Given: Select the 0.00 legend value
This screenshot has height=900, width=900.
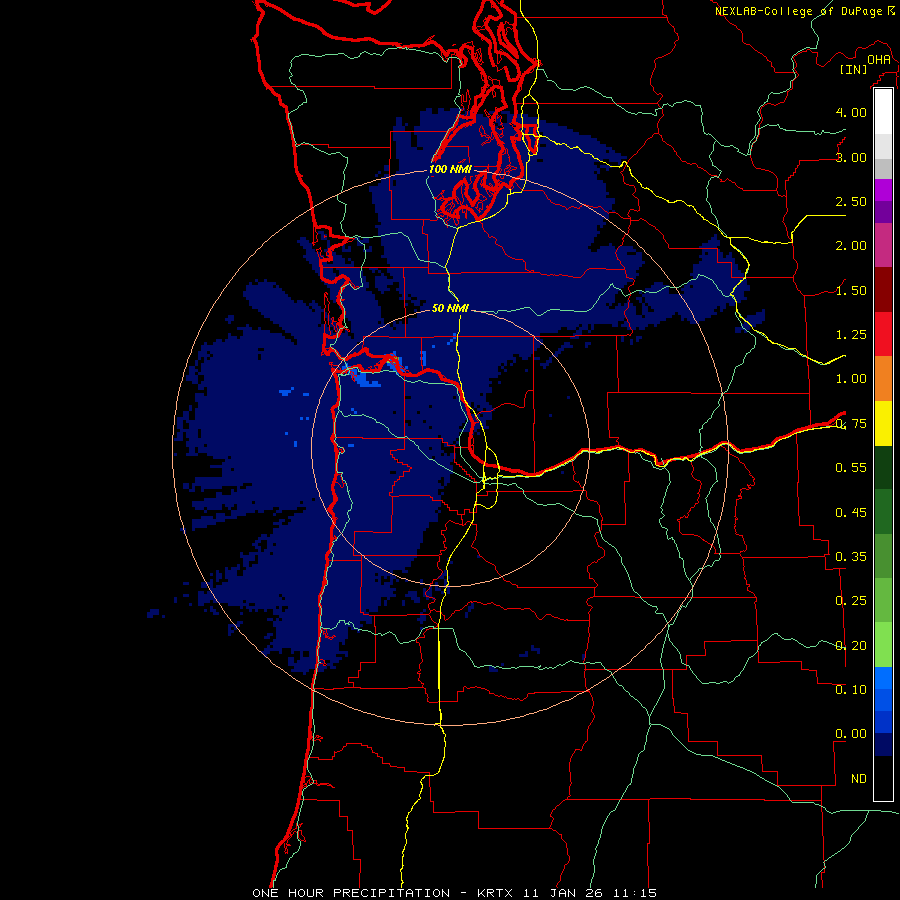Looking at the screenshot, I should tap(851, 734).
